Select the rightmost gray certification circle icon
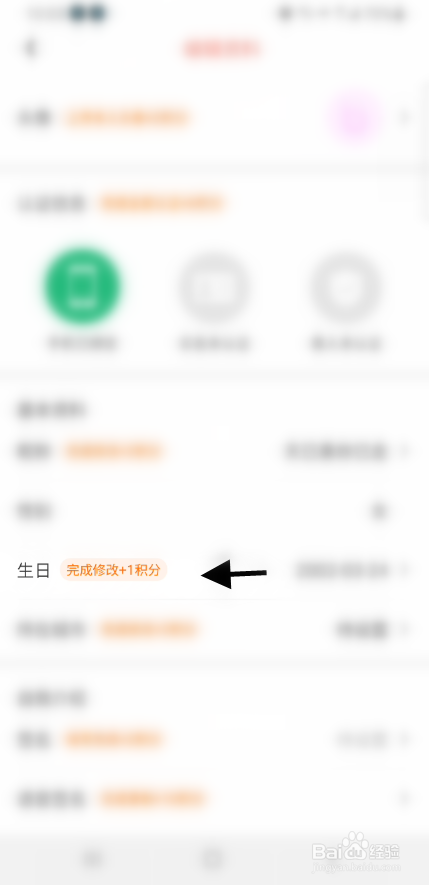Image resolution: width=429 pixels, height=885 pixels. point(346,288)
